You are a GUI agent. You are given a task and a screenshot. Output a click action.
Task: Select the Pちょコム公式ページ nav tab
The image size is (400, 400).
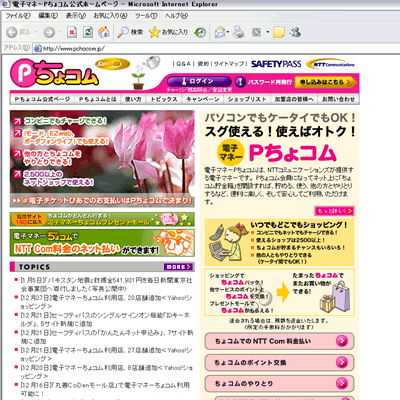click(42, 99)
